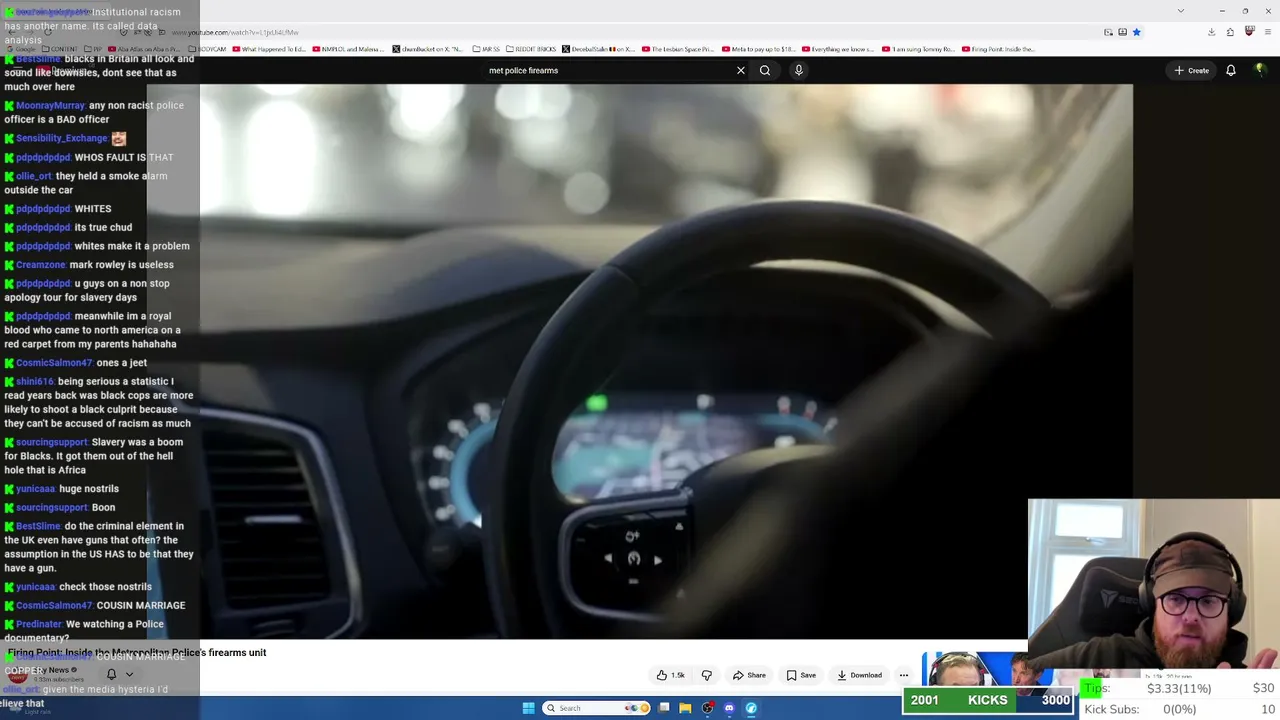Viewport: 1280px width, 720px height.
Task: Open the 'JAR SS' bookmark folder
Action: coord(486,49)
